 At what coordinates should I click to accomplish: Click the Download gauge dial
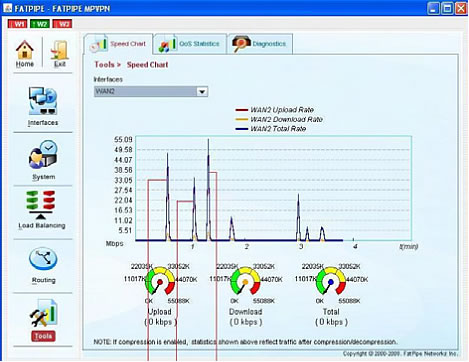point(246,281)
